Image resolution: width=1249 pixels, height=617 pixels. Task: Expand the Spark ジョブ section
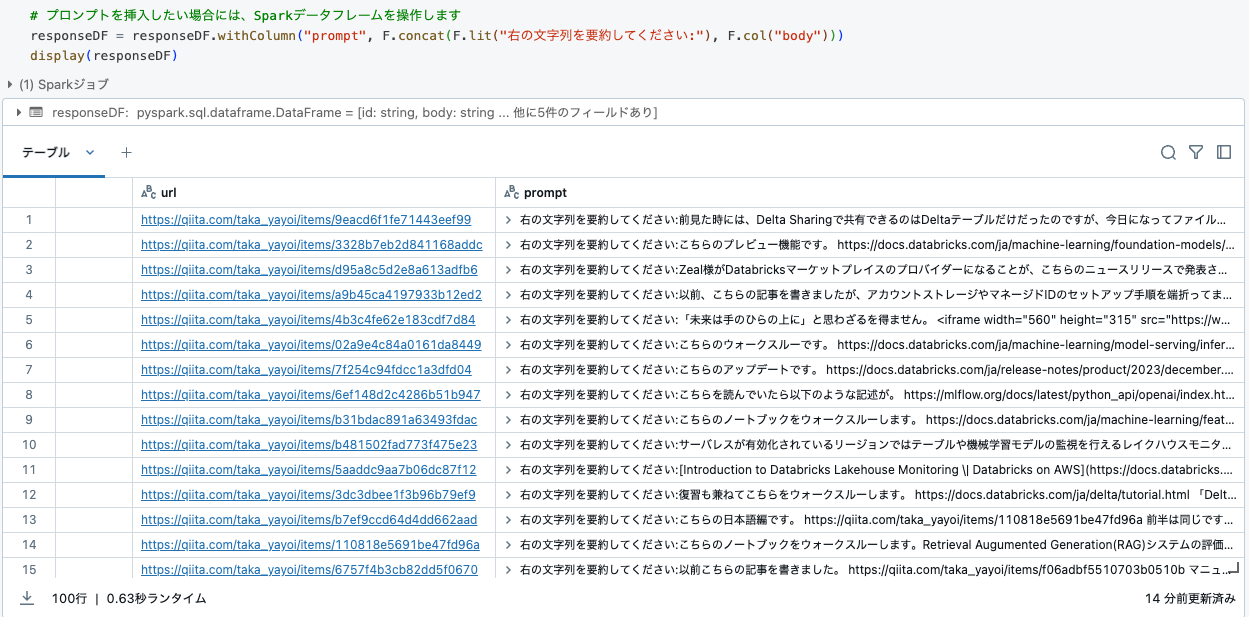click(x=10, y=84)
